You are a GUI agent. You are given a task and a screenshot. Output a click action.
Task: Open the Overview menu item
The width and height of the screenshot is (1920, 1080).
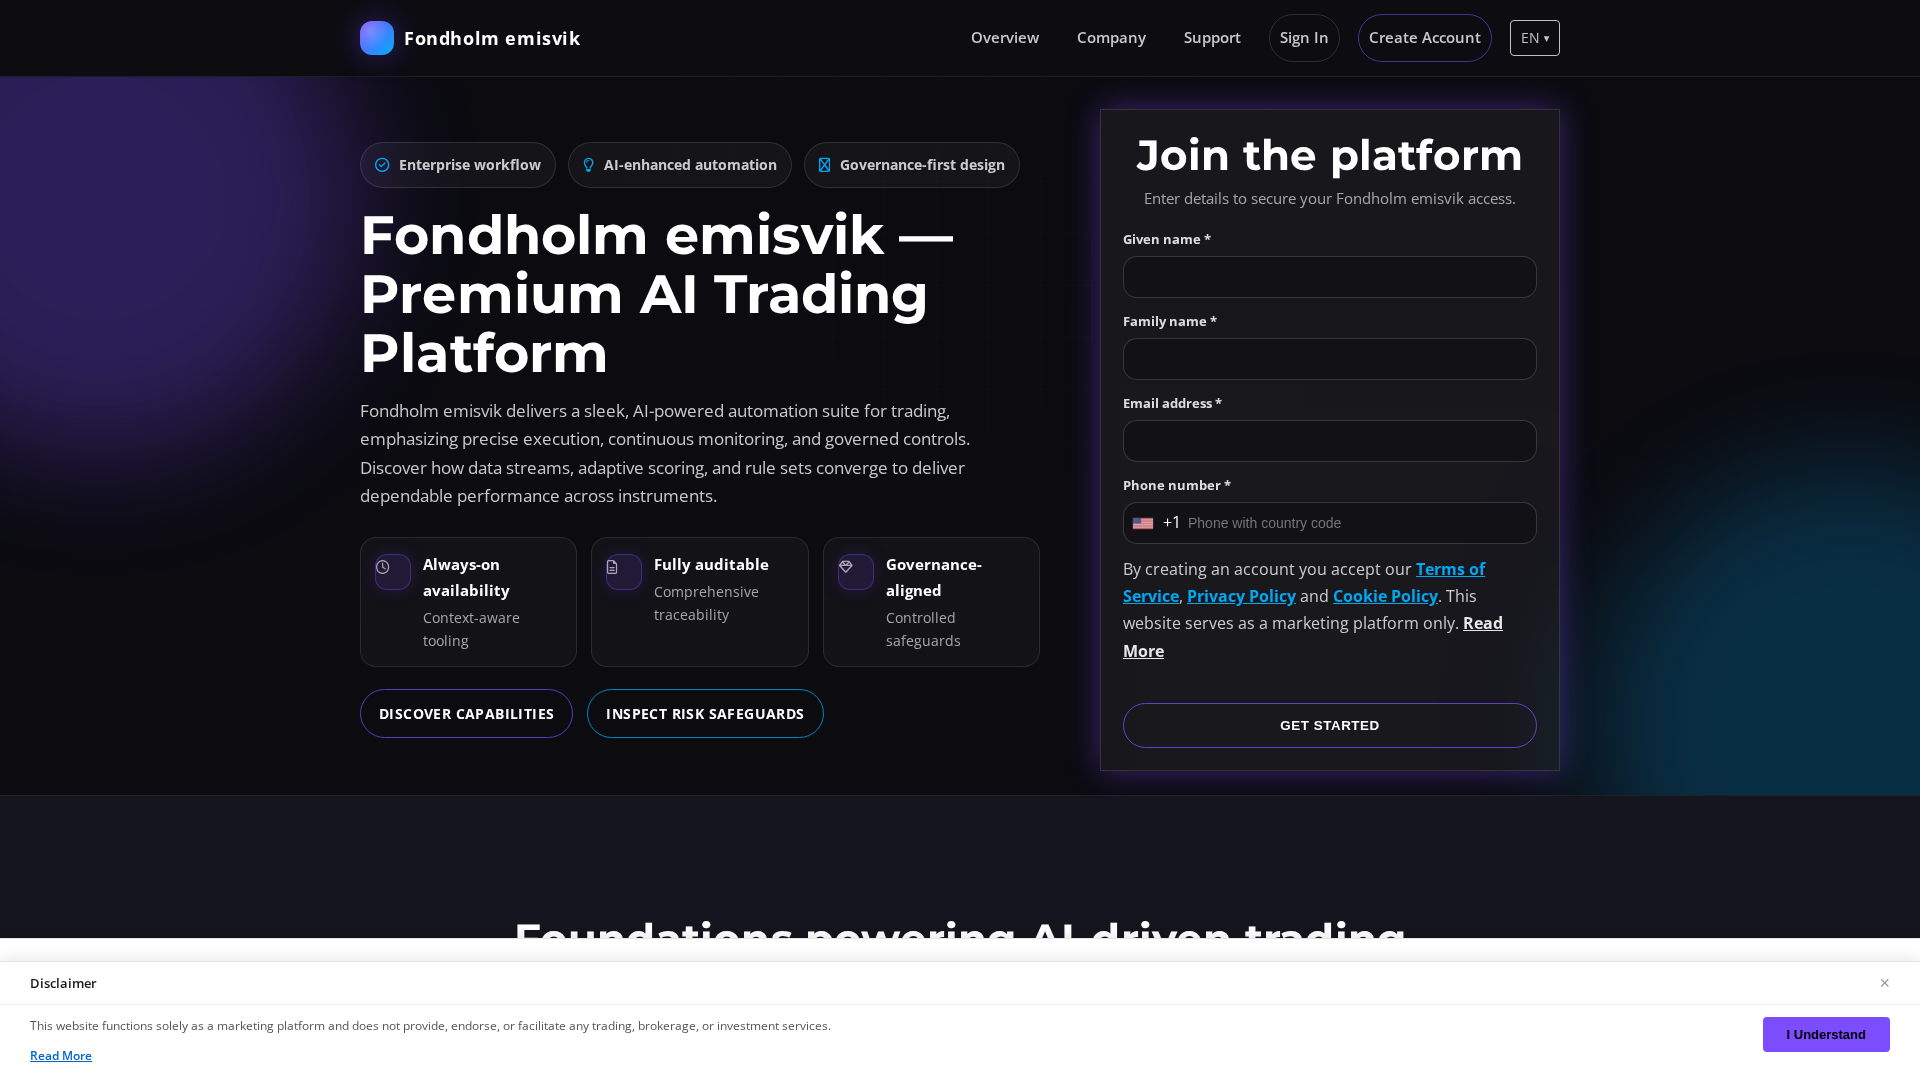tap(1005, 38)
